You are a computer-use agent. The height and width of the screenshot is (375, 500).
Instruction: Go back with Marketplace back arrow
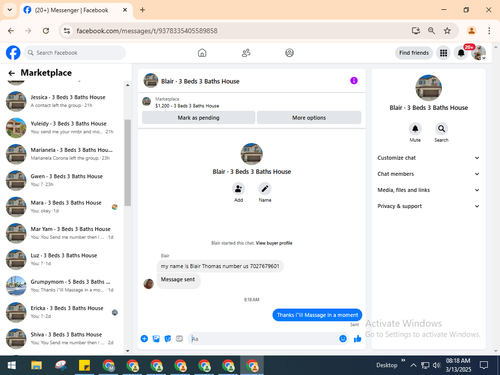12,73
